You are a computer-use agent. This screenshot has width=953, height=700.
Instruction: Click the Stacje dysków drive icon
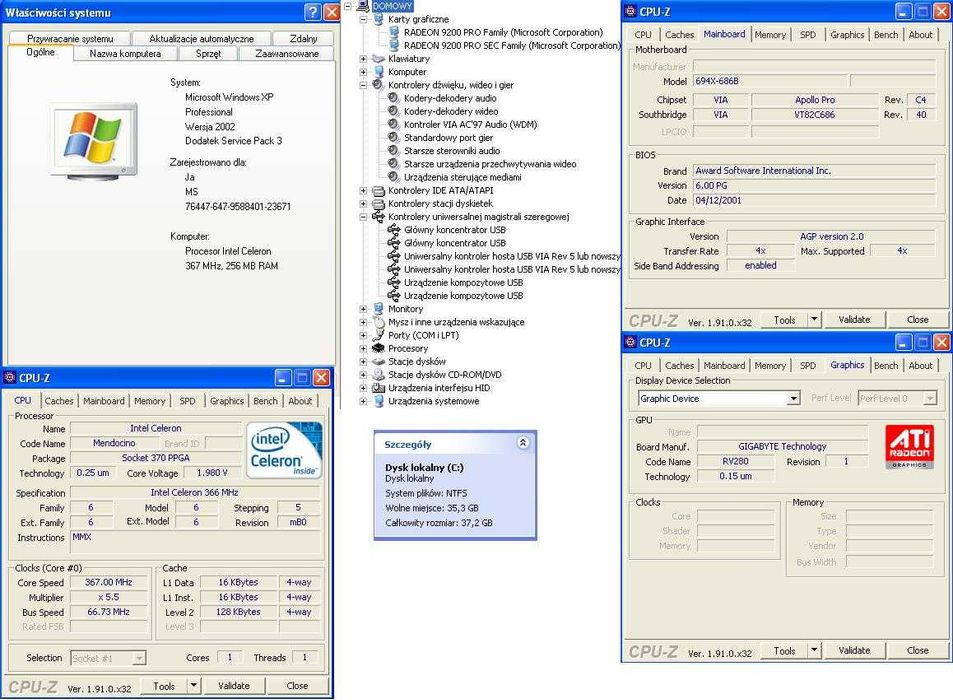(x=378, y=362)
